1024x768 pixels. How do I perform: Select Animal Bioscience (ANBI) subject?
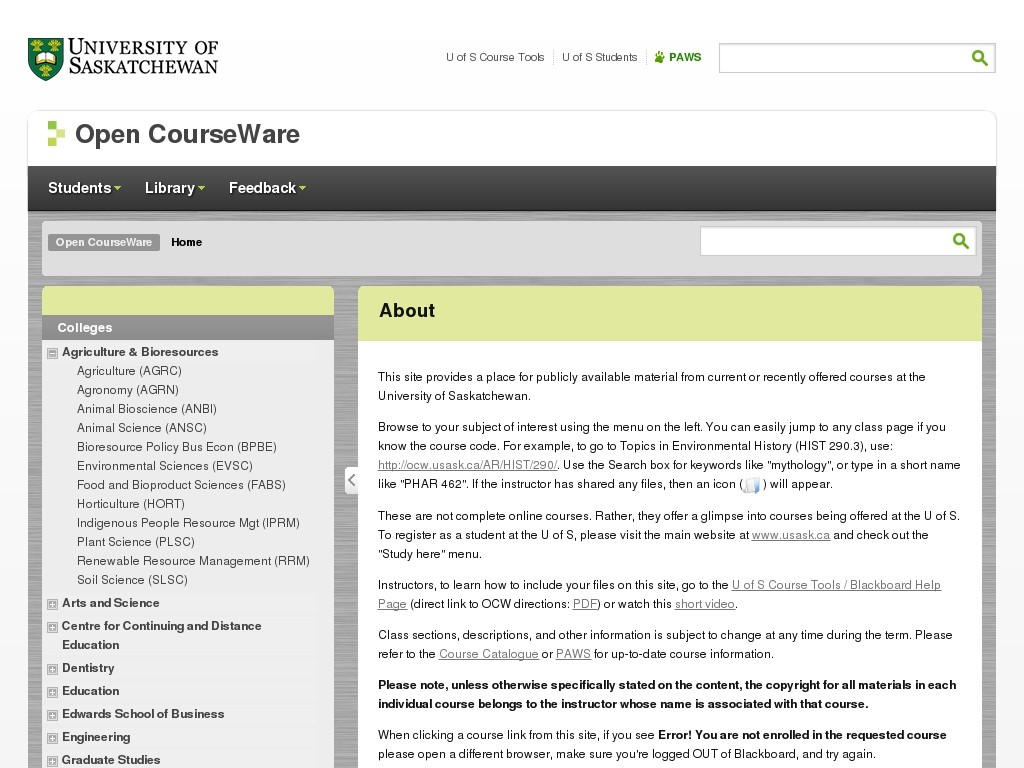tap(147, 409)
